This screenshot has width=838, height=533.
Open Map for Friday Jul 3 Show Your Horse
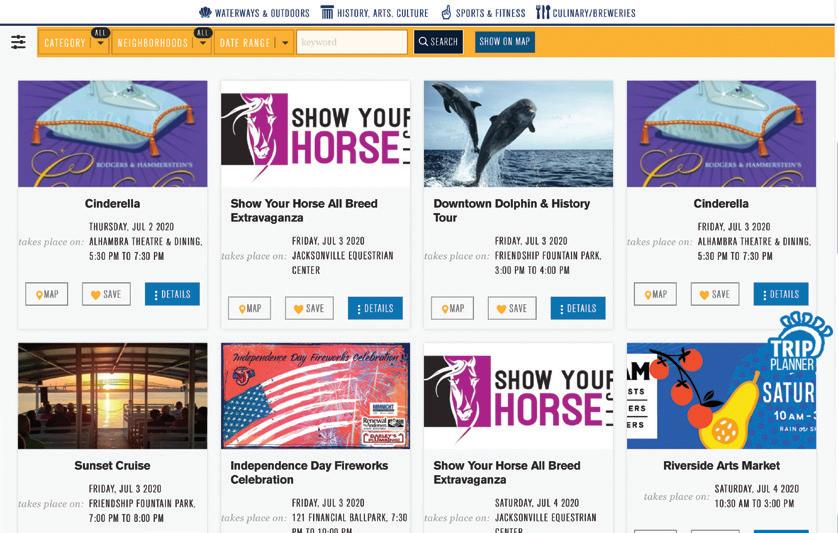click(x=249, y=308)
